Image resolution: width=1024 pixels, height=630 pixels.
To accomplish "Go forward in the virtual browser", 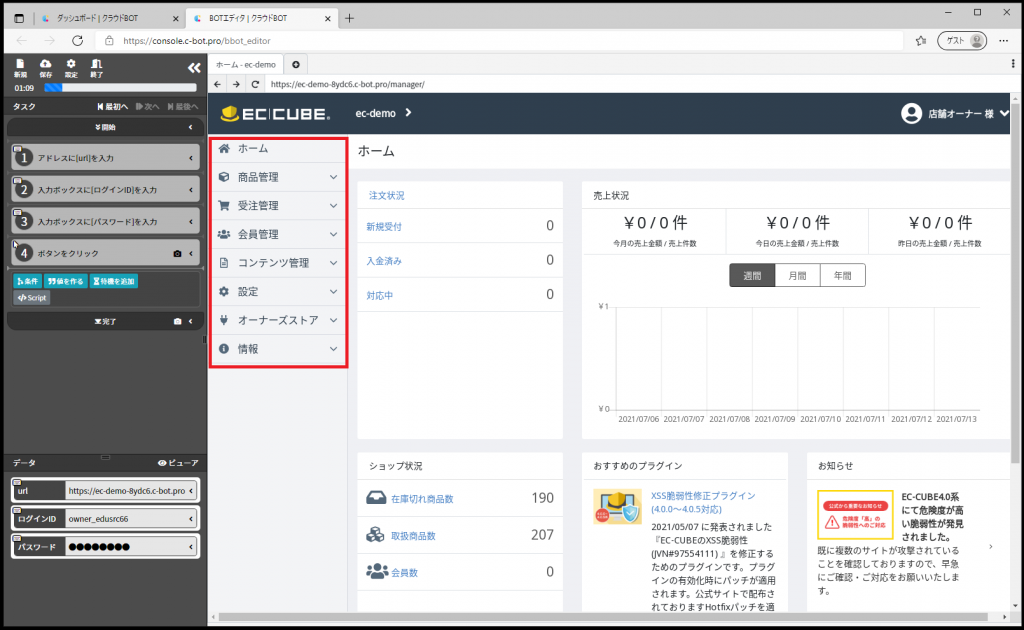I will pyautogui.click(x=236, y=84).
